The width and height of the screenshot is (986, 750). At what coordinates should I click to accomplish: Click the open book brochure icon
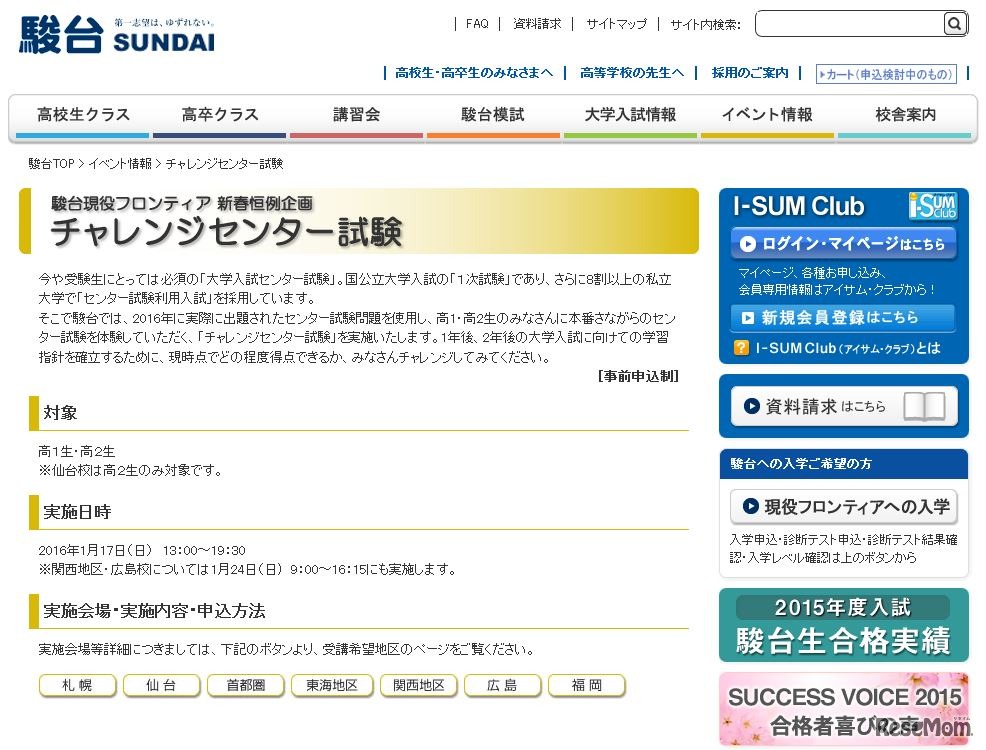[924, 406]
